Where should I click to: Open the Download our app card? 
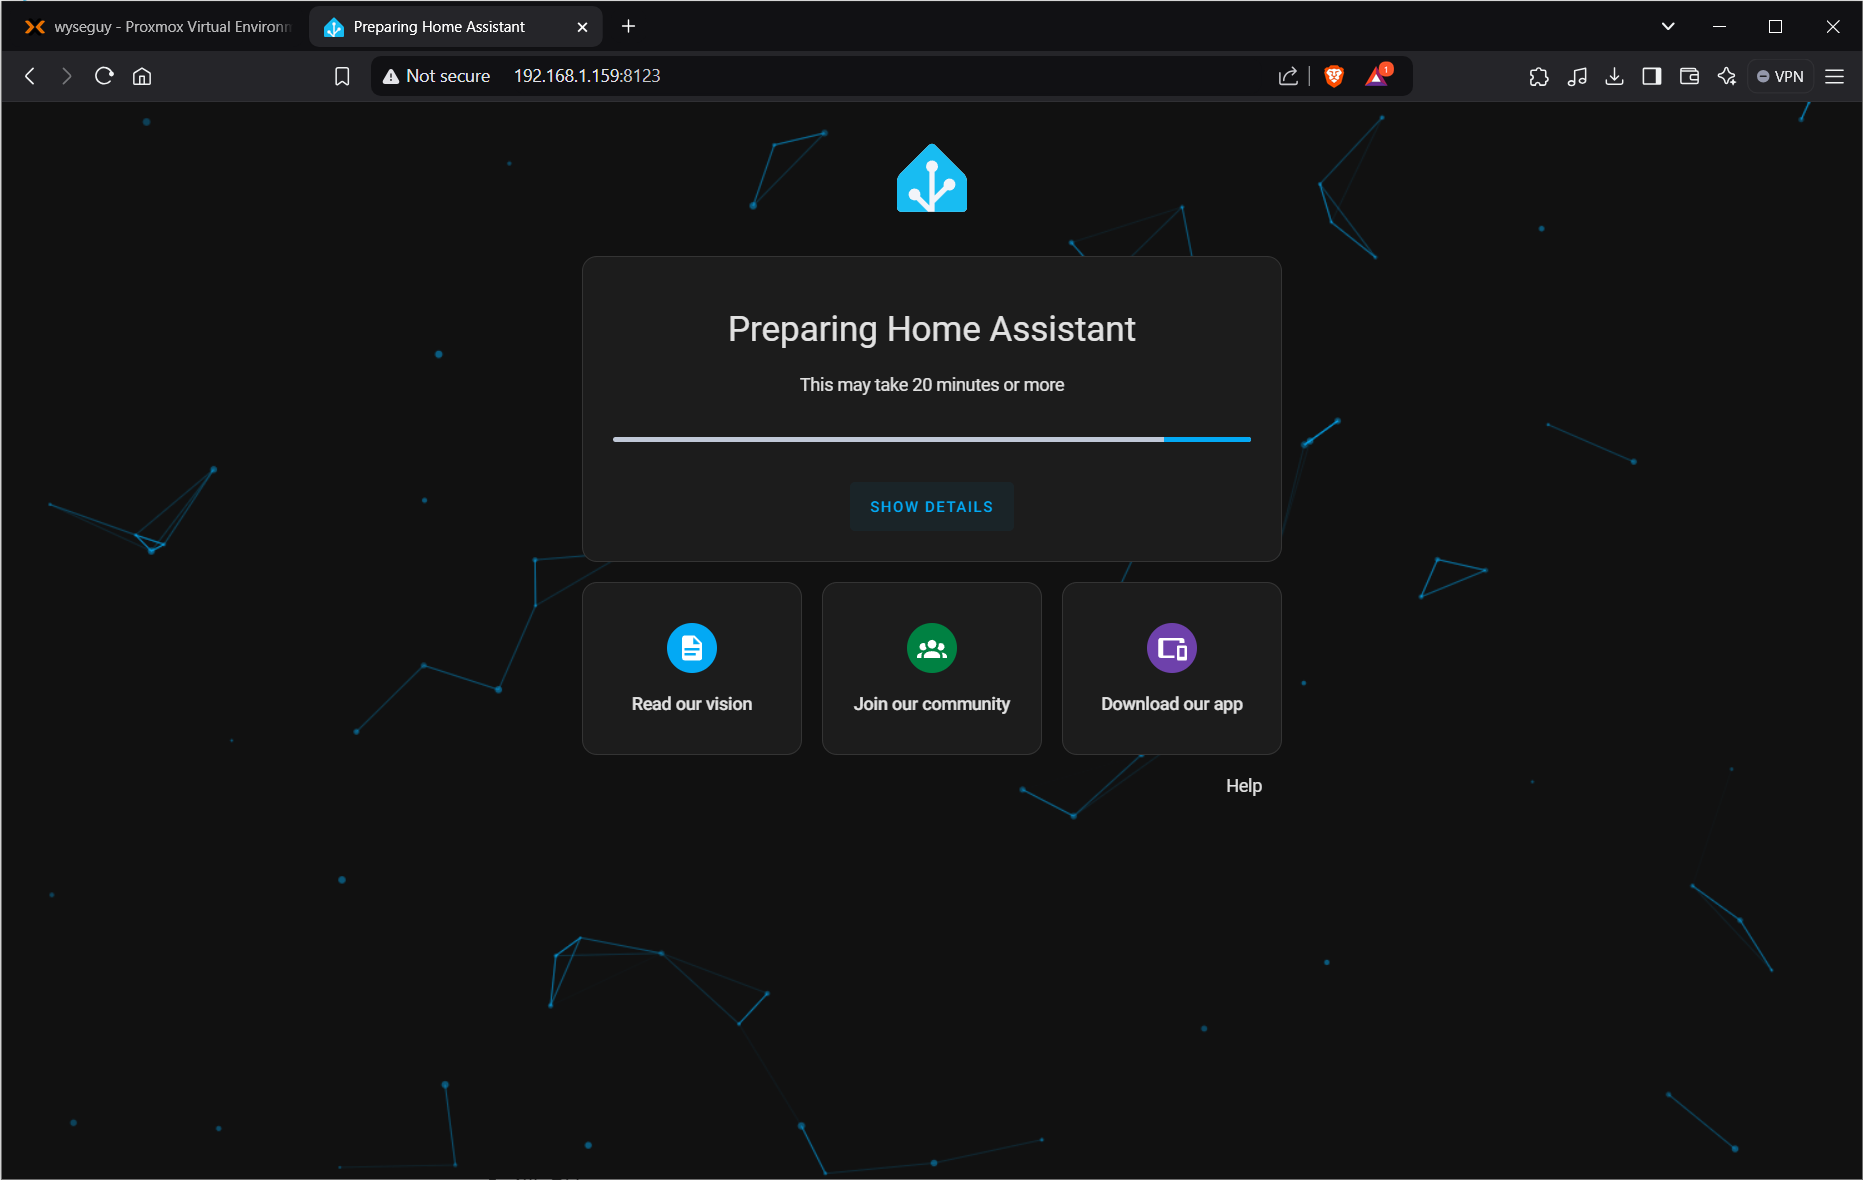click(1172, 668)
